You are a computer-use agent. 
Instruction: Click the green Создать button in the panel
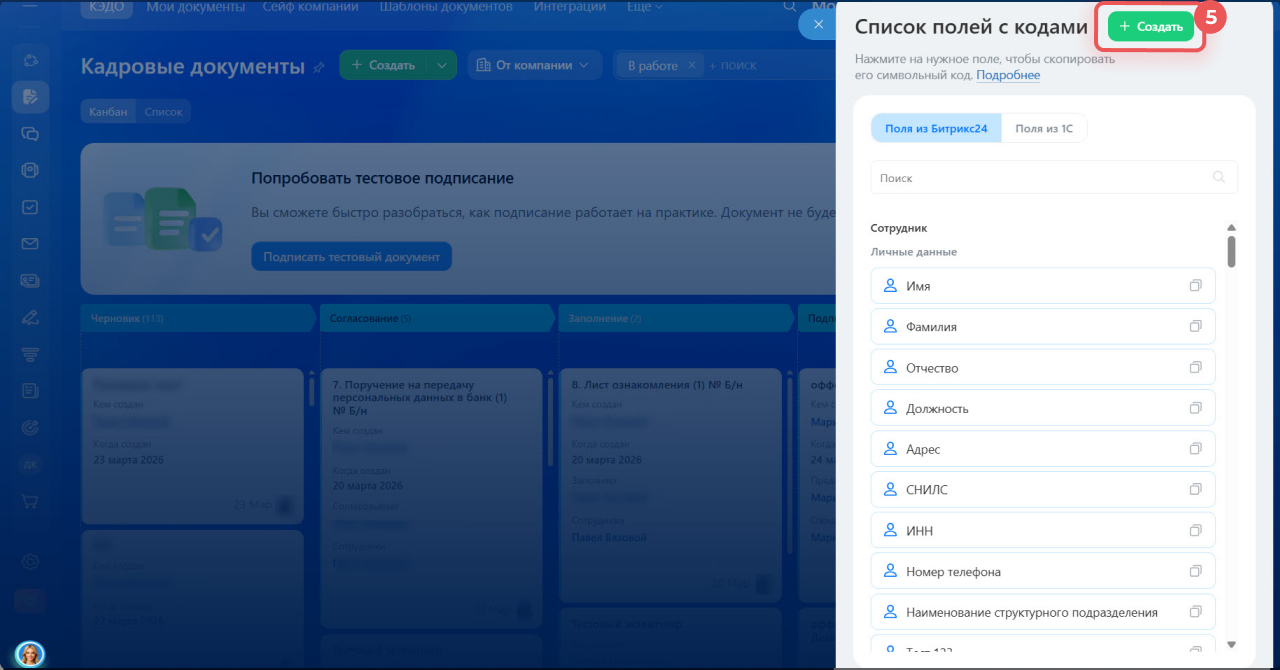[1150, 27]
